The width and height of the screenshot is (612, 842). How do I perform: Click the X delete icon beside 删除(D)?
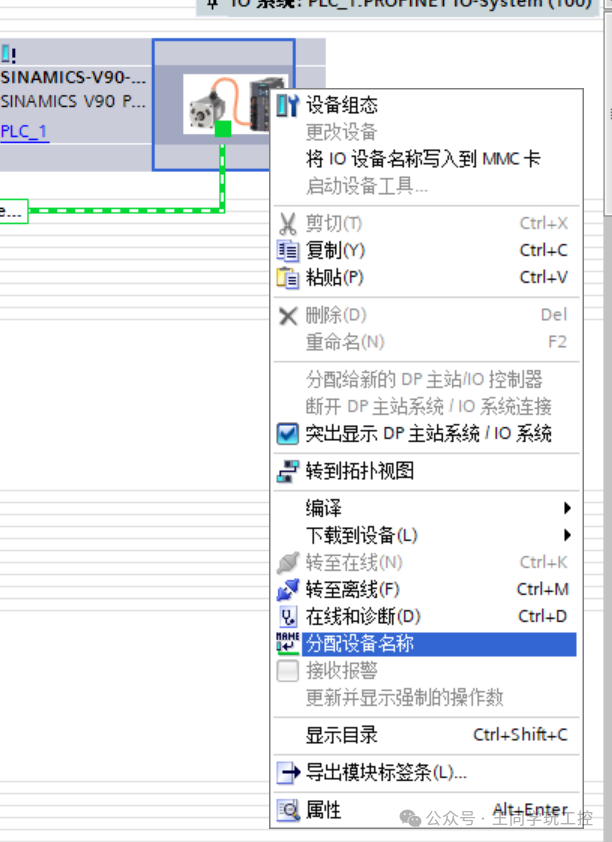[x=288, y=316]
